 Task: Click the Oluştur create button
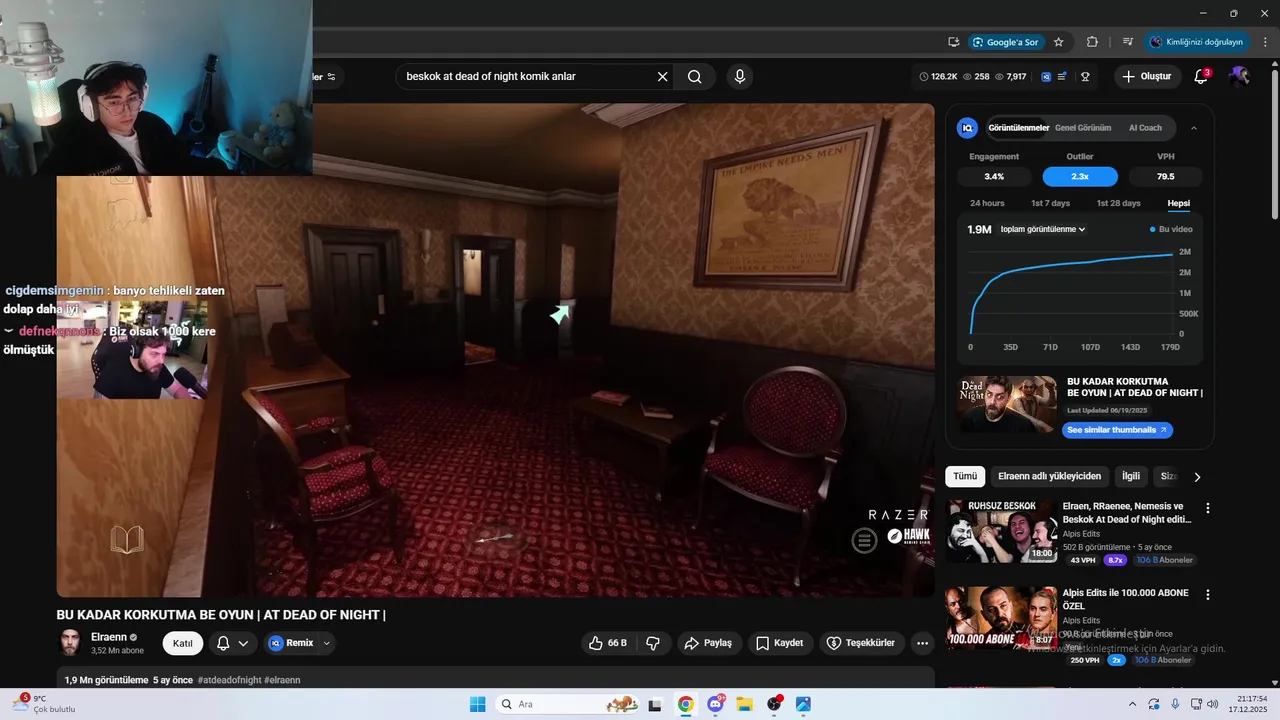point(1147,77)
